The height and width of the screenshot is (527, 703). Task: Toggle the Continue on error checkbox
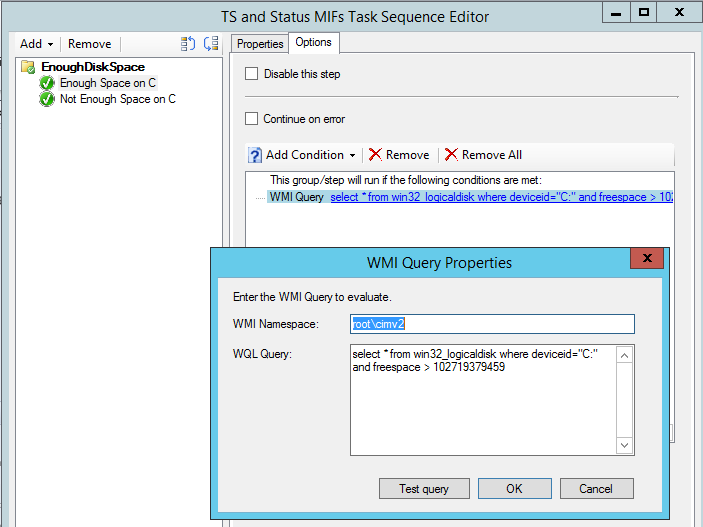(x=252, y=119)
